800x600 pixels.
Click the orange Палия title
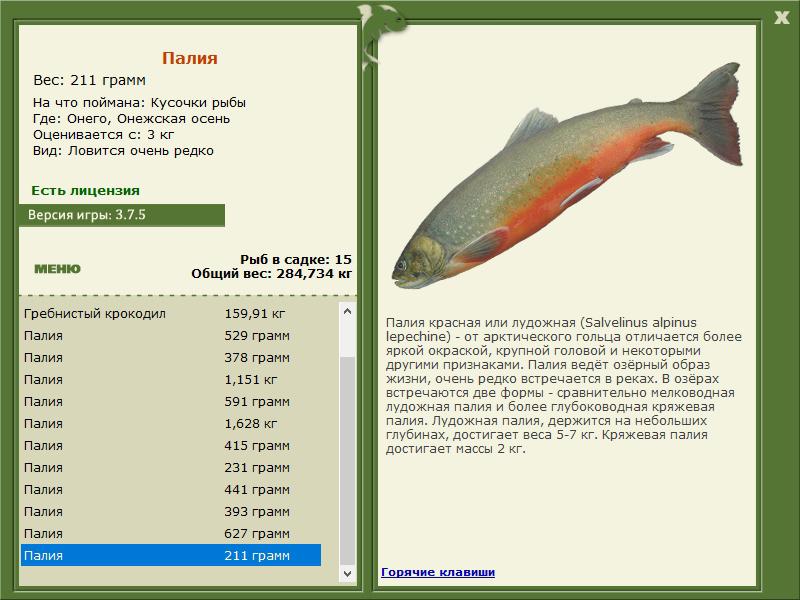coord(190,58)
